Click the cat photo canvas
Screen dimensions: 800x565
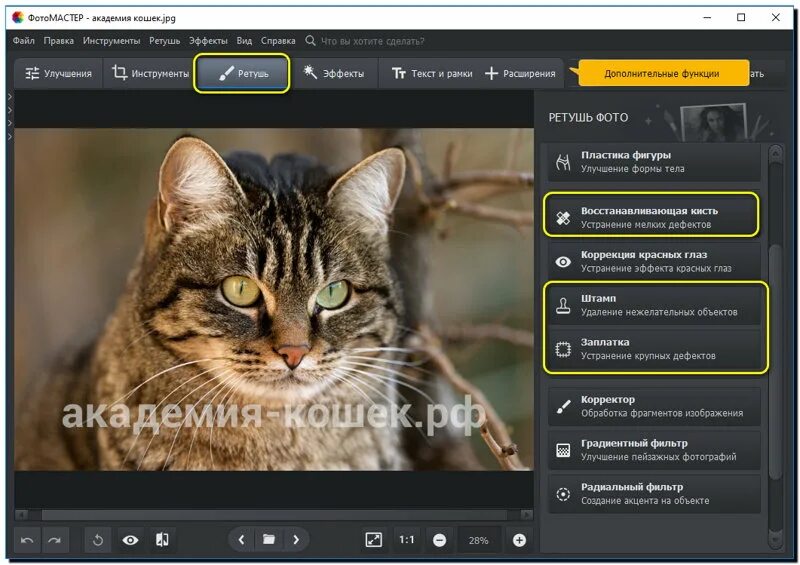point(274,299)
